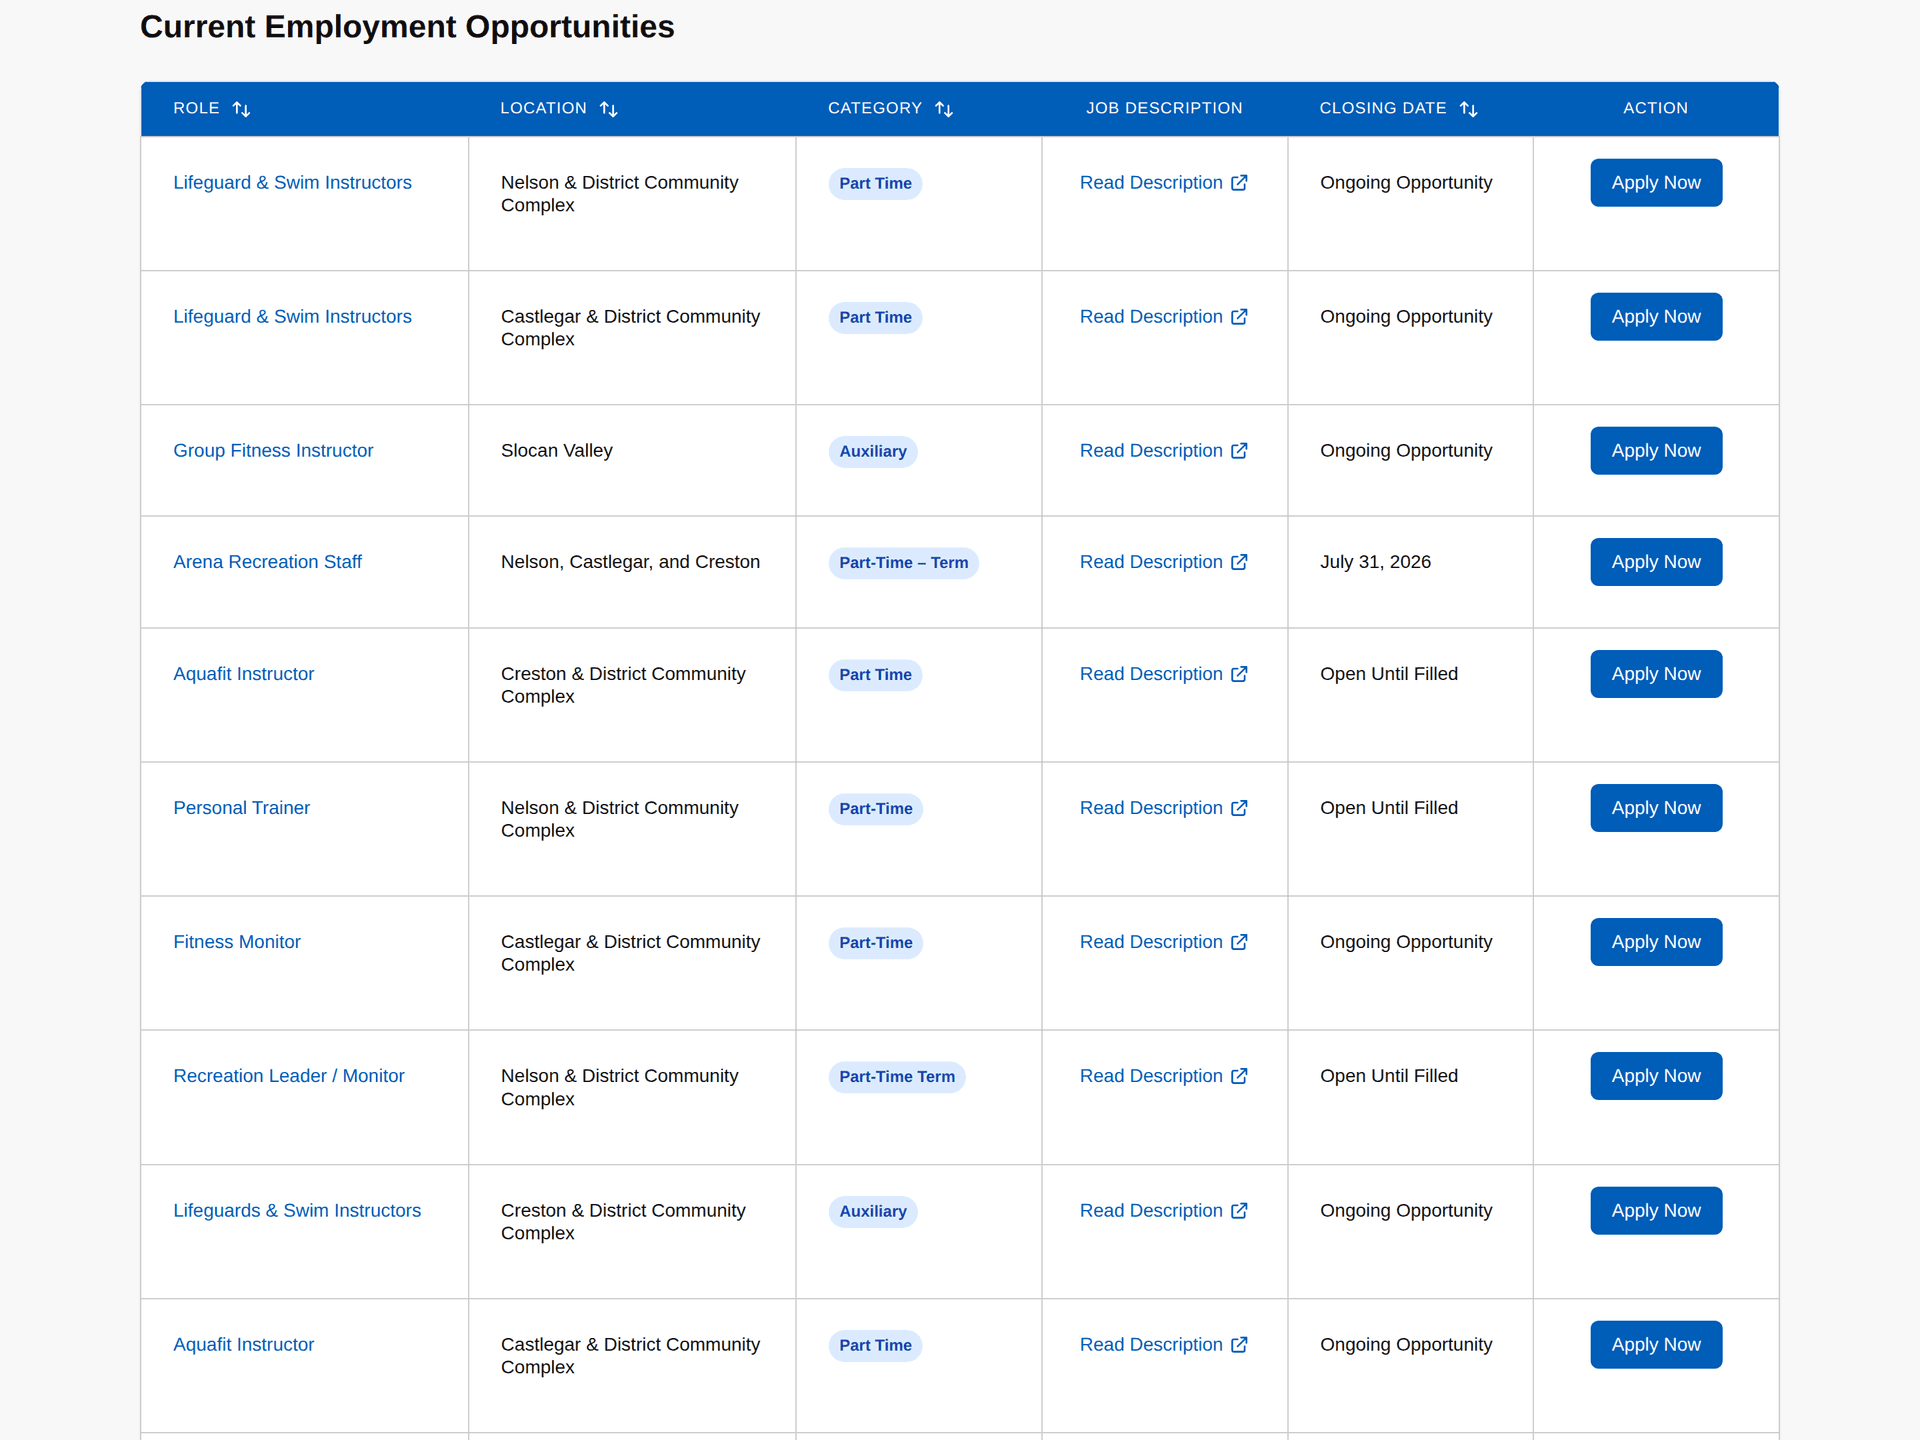Open Creston Aquafit Instructor role link
Screen dimensions: 1920x1440
[x=244, y=674]
